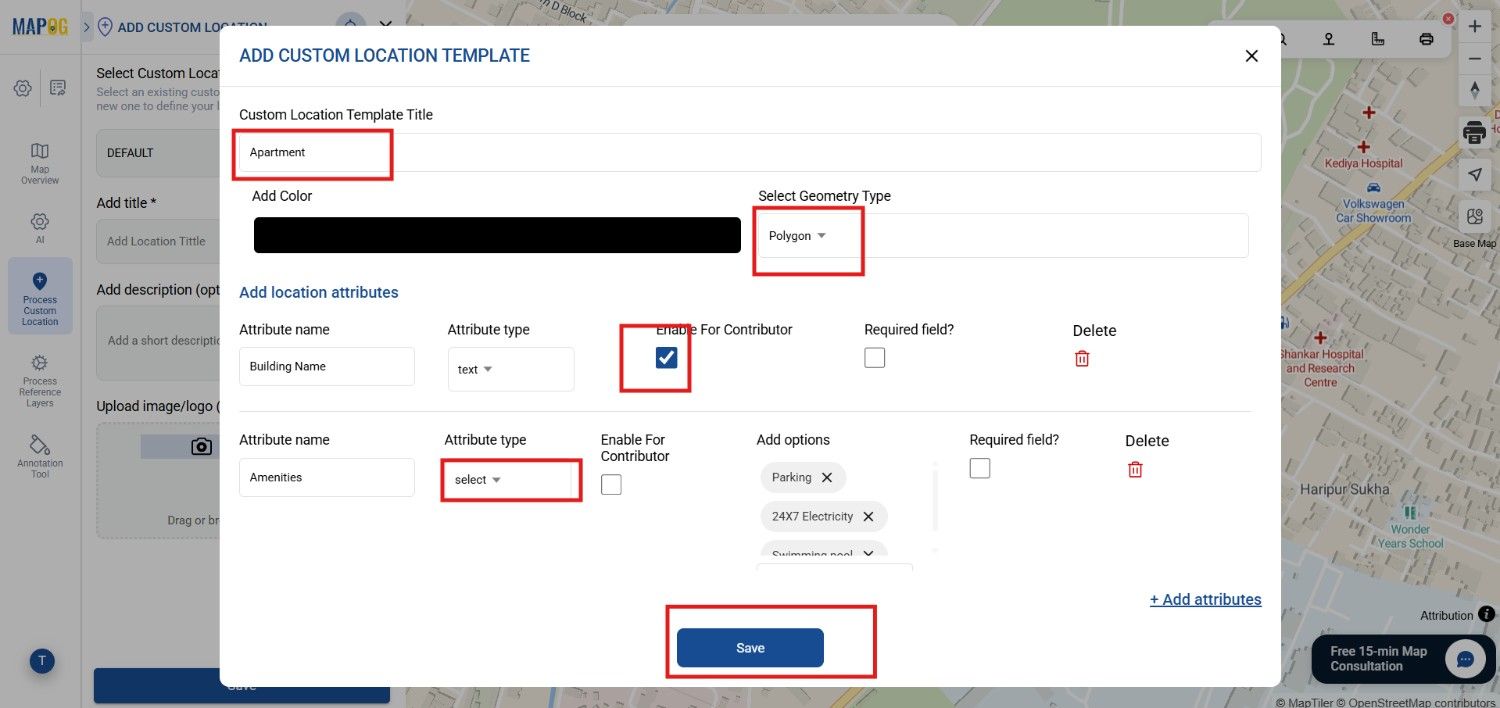This screenshot has width=1500, height=708.
Task: Open Process Reference Layers sidebar item
Action: [x=40, y=379]
